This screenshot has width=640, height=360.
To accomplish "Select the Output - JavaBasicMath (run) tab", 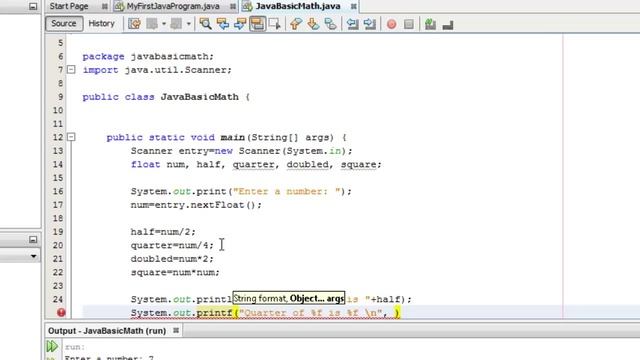I will [x=107, y=331].
